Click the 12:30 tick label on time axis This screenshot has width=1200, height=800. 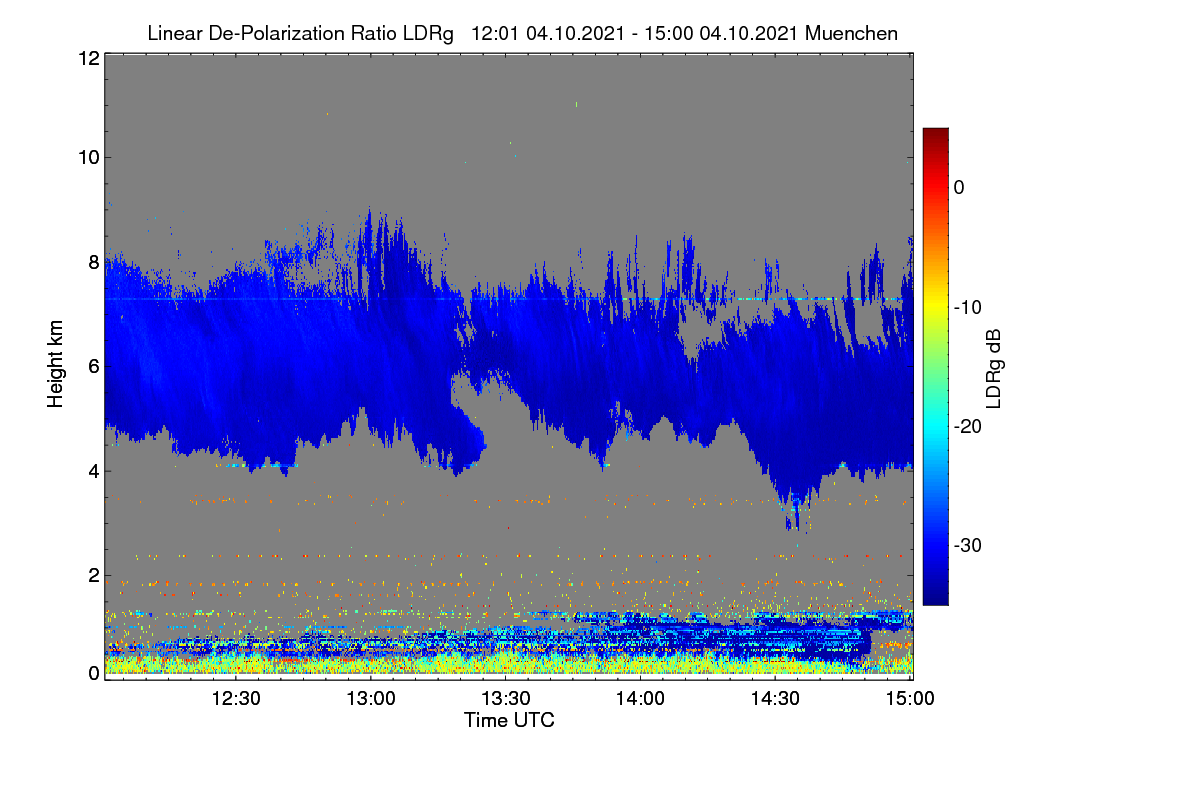pos(236,699)
